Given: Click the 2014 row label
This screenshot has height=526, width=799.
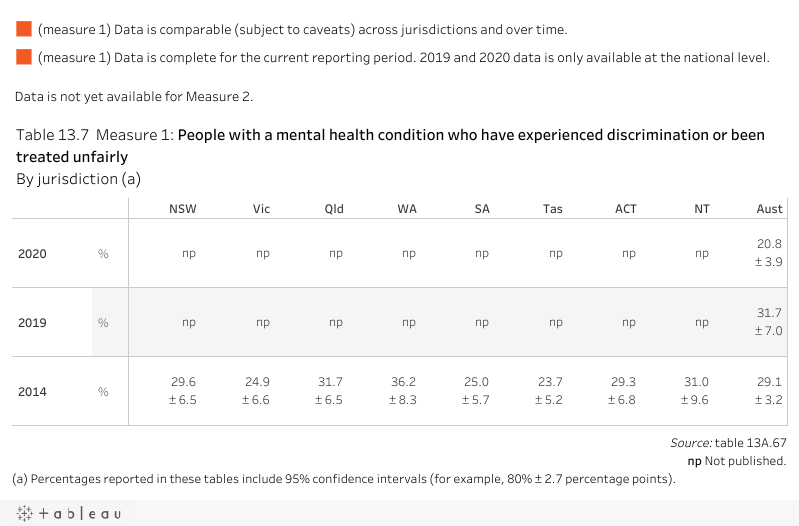Looking at the screenshot, I should click(x=32, y=391).
